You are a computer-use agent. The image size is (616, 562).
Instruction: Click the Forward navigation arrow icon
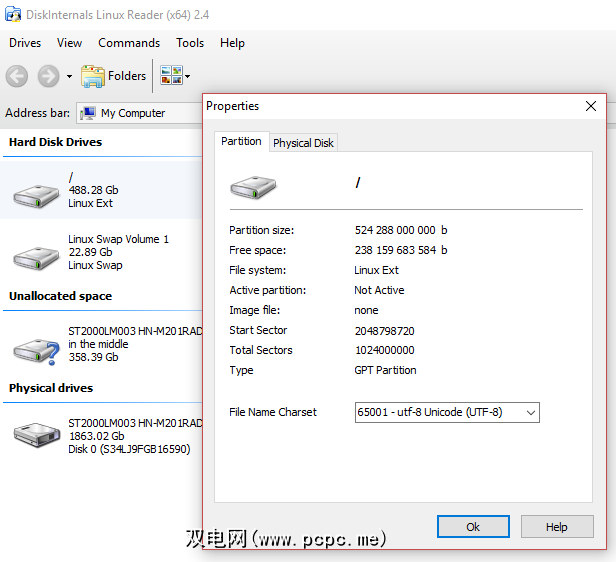(49, 76)
